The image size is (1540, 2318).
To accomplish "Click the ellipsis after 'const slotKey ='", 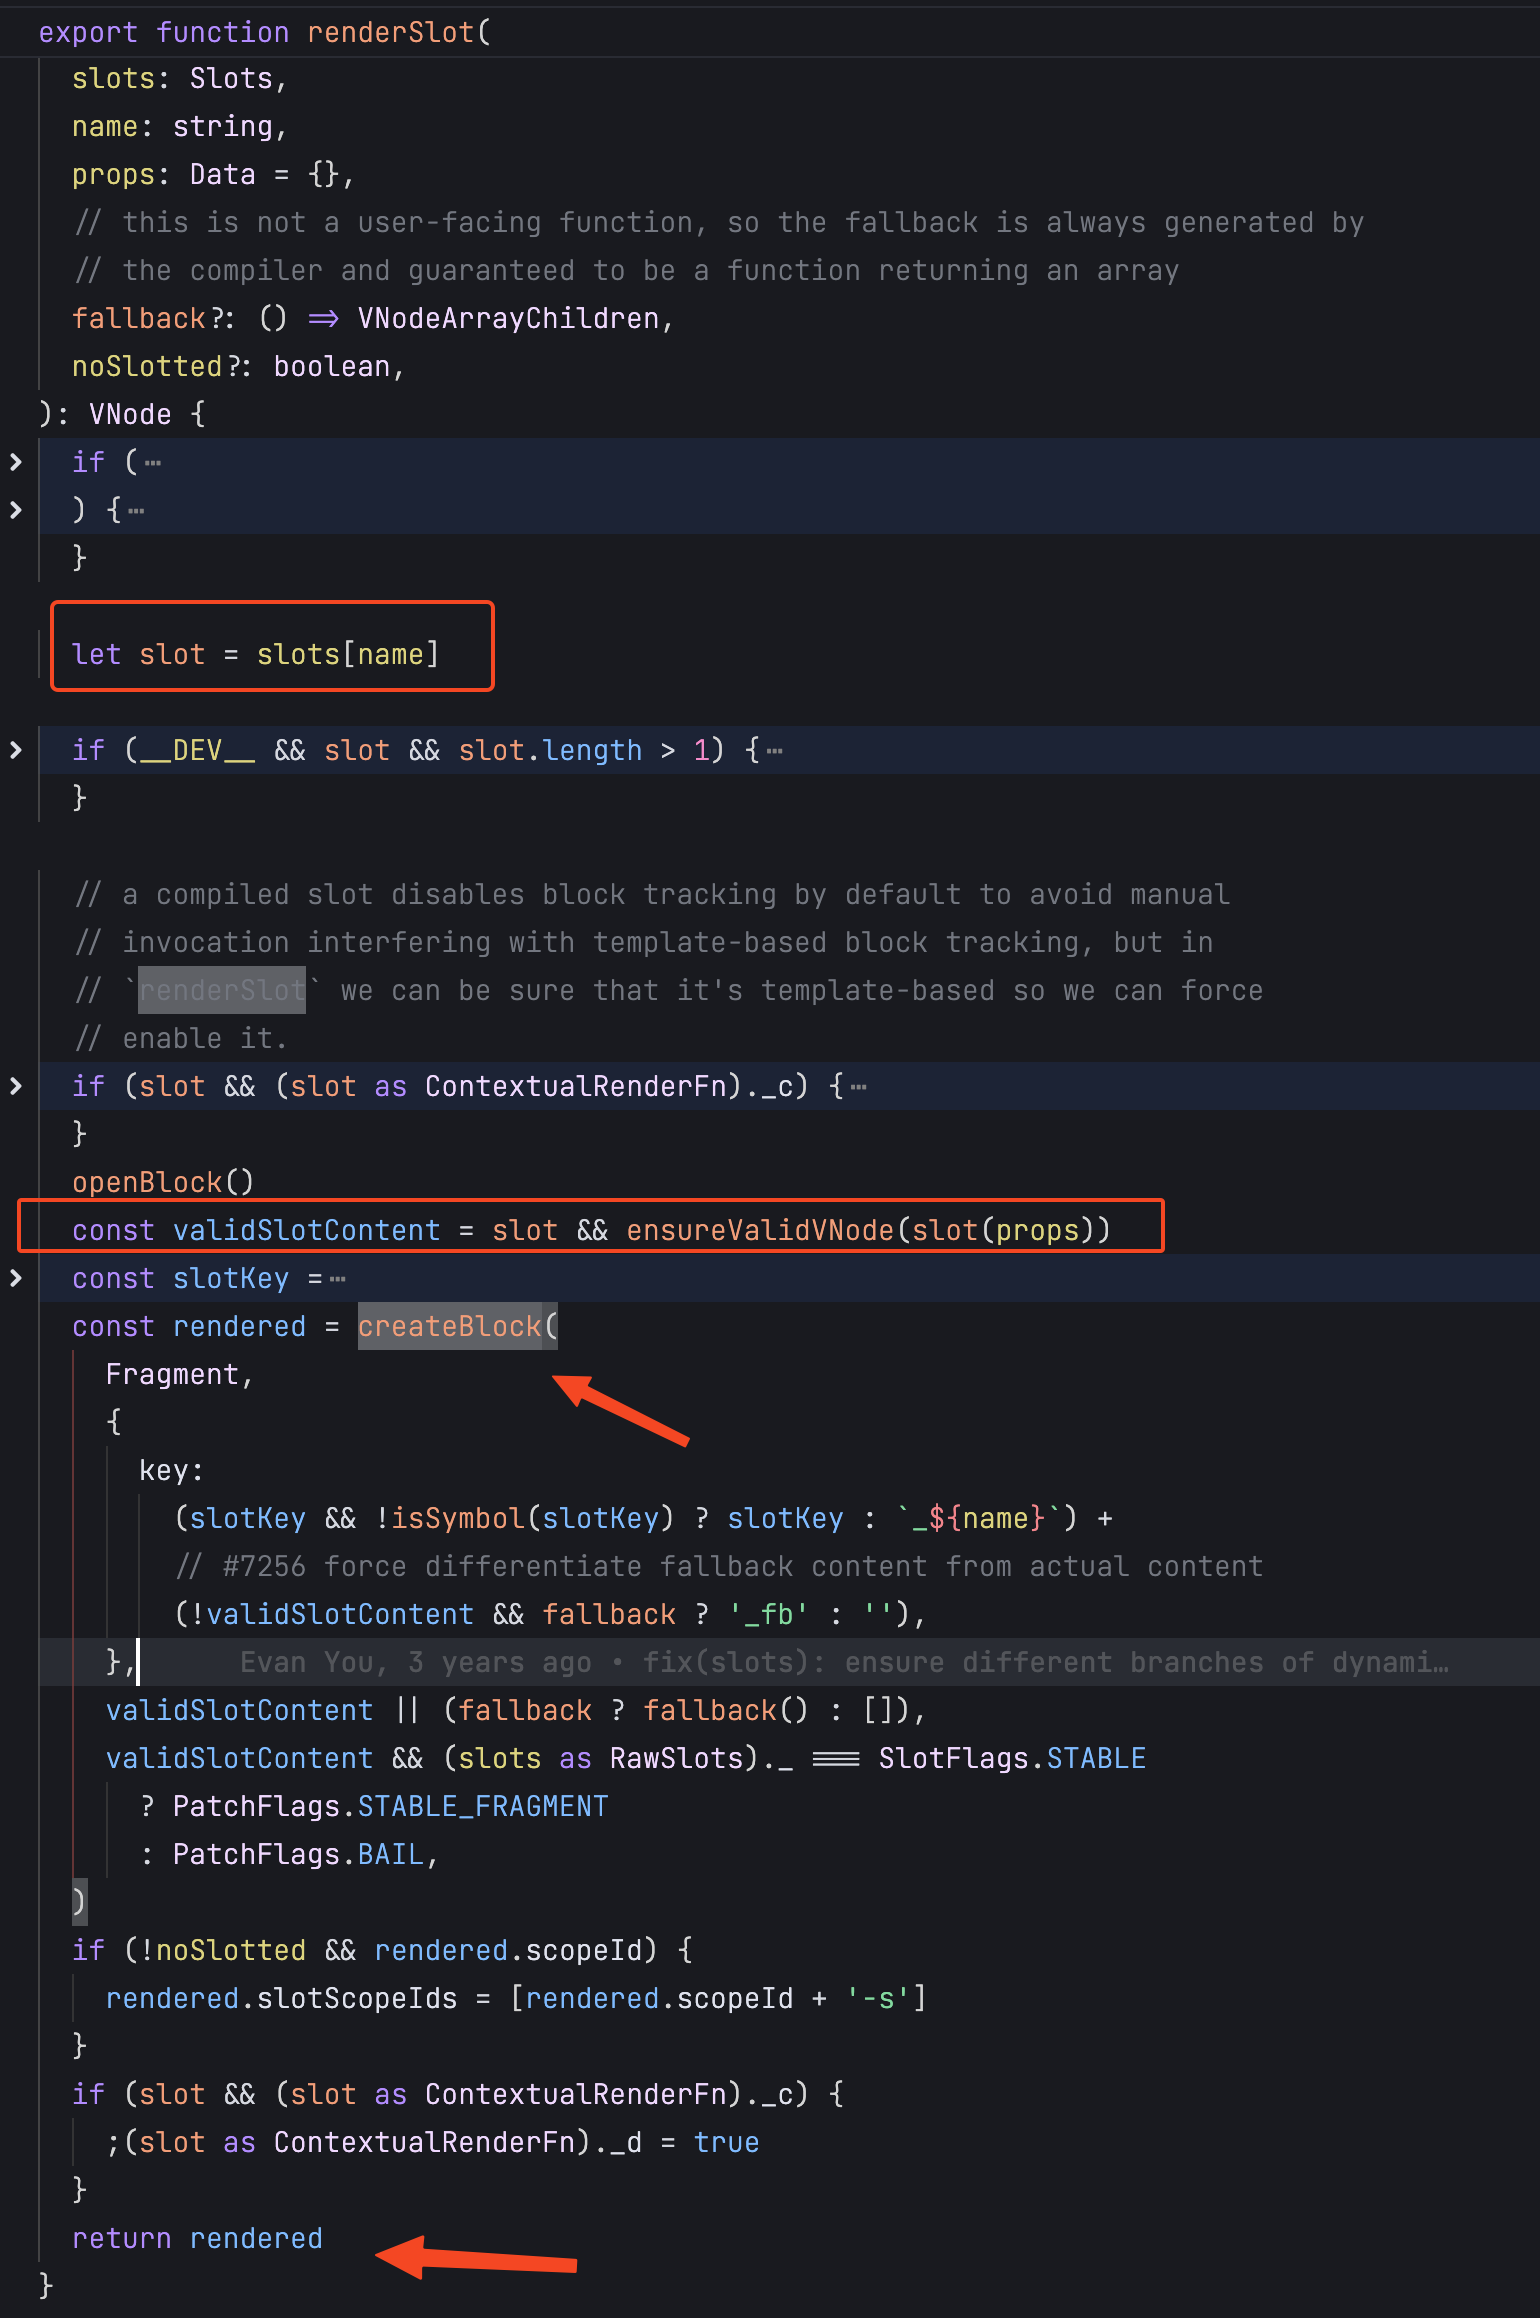I will [338, 1279].
